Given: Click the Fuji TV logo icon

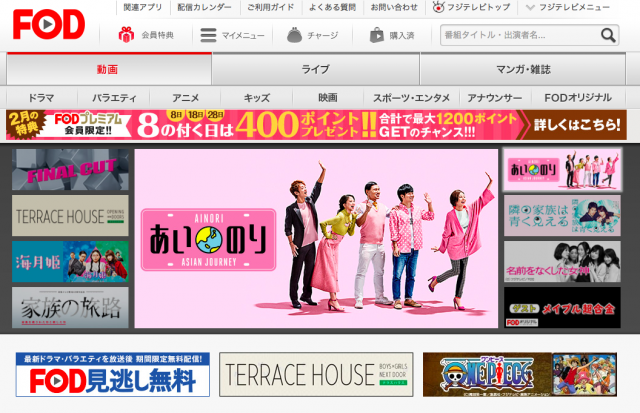Looking at the screenshot, I should click(438, 7).
